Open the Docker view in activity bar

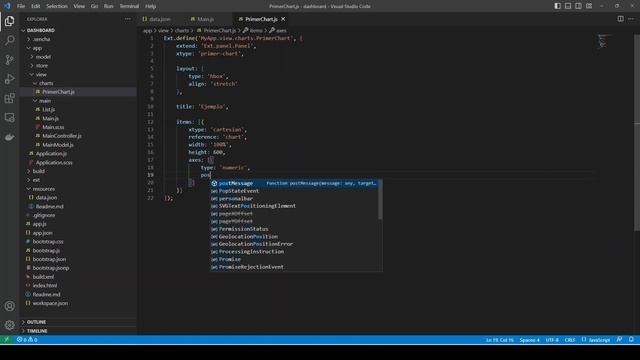click(9, 137)
